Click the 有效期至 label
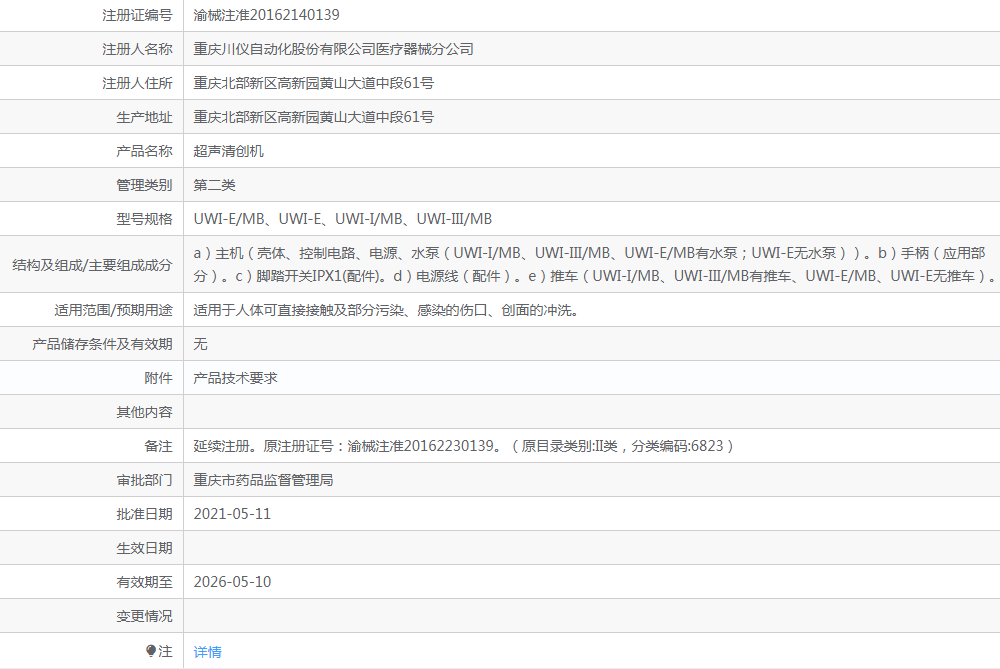This screenshot has width=1000, height=669. 144,582
